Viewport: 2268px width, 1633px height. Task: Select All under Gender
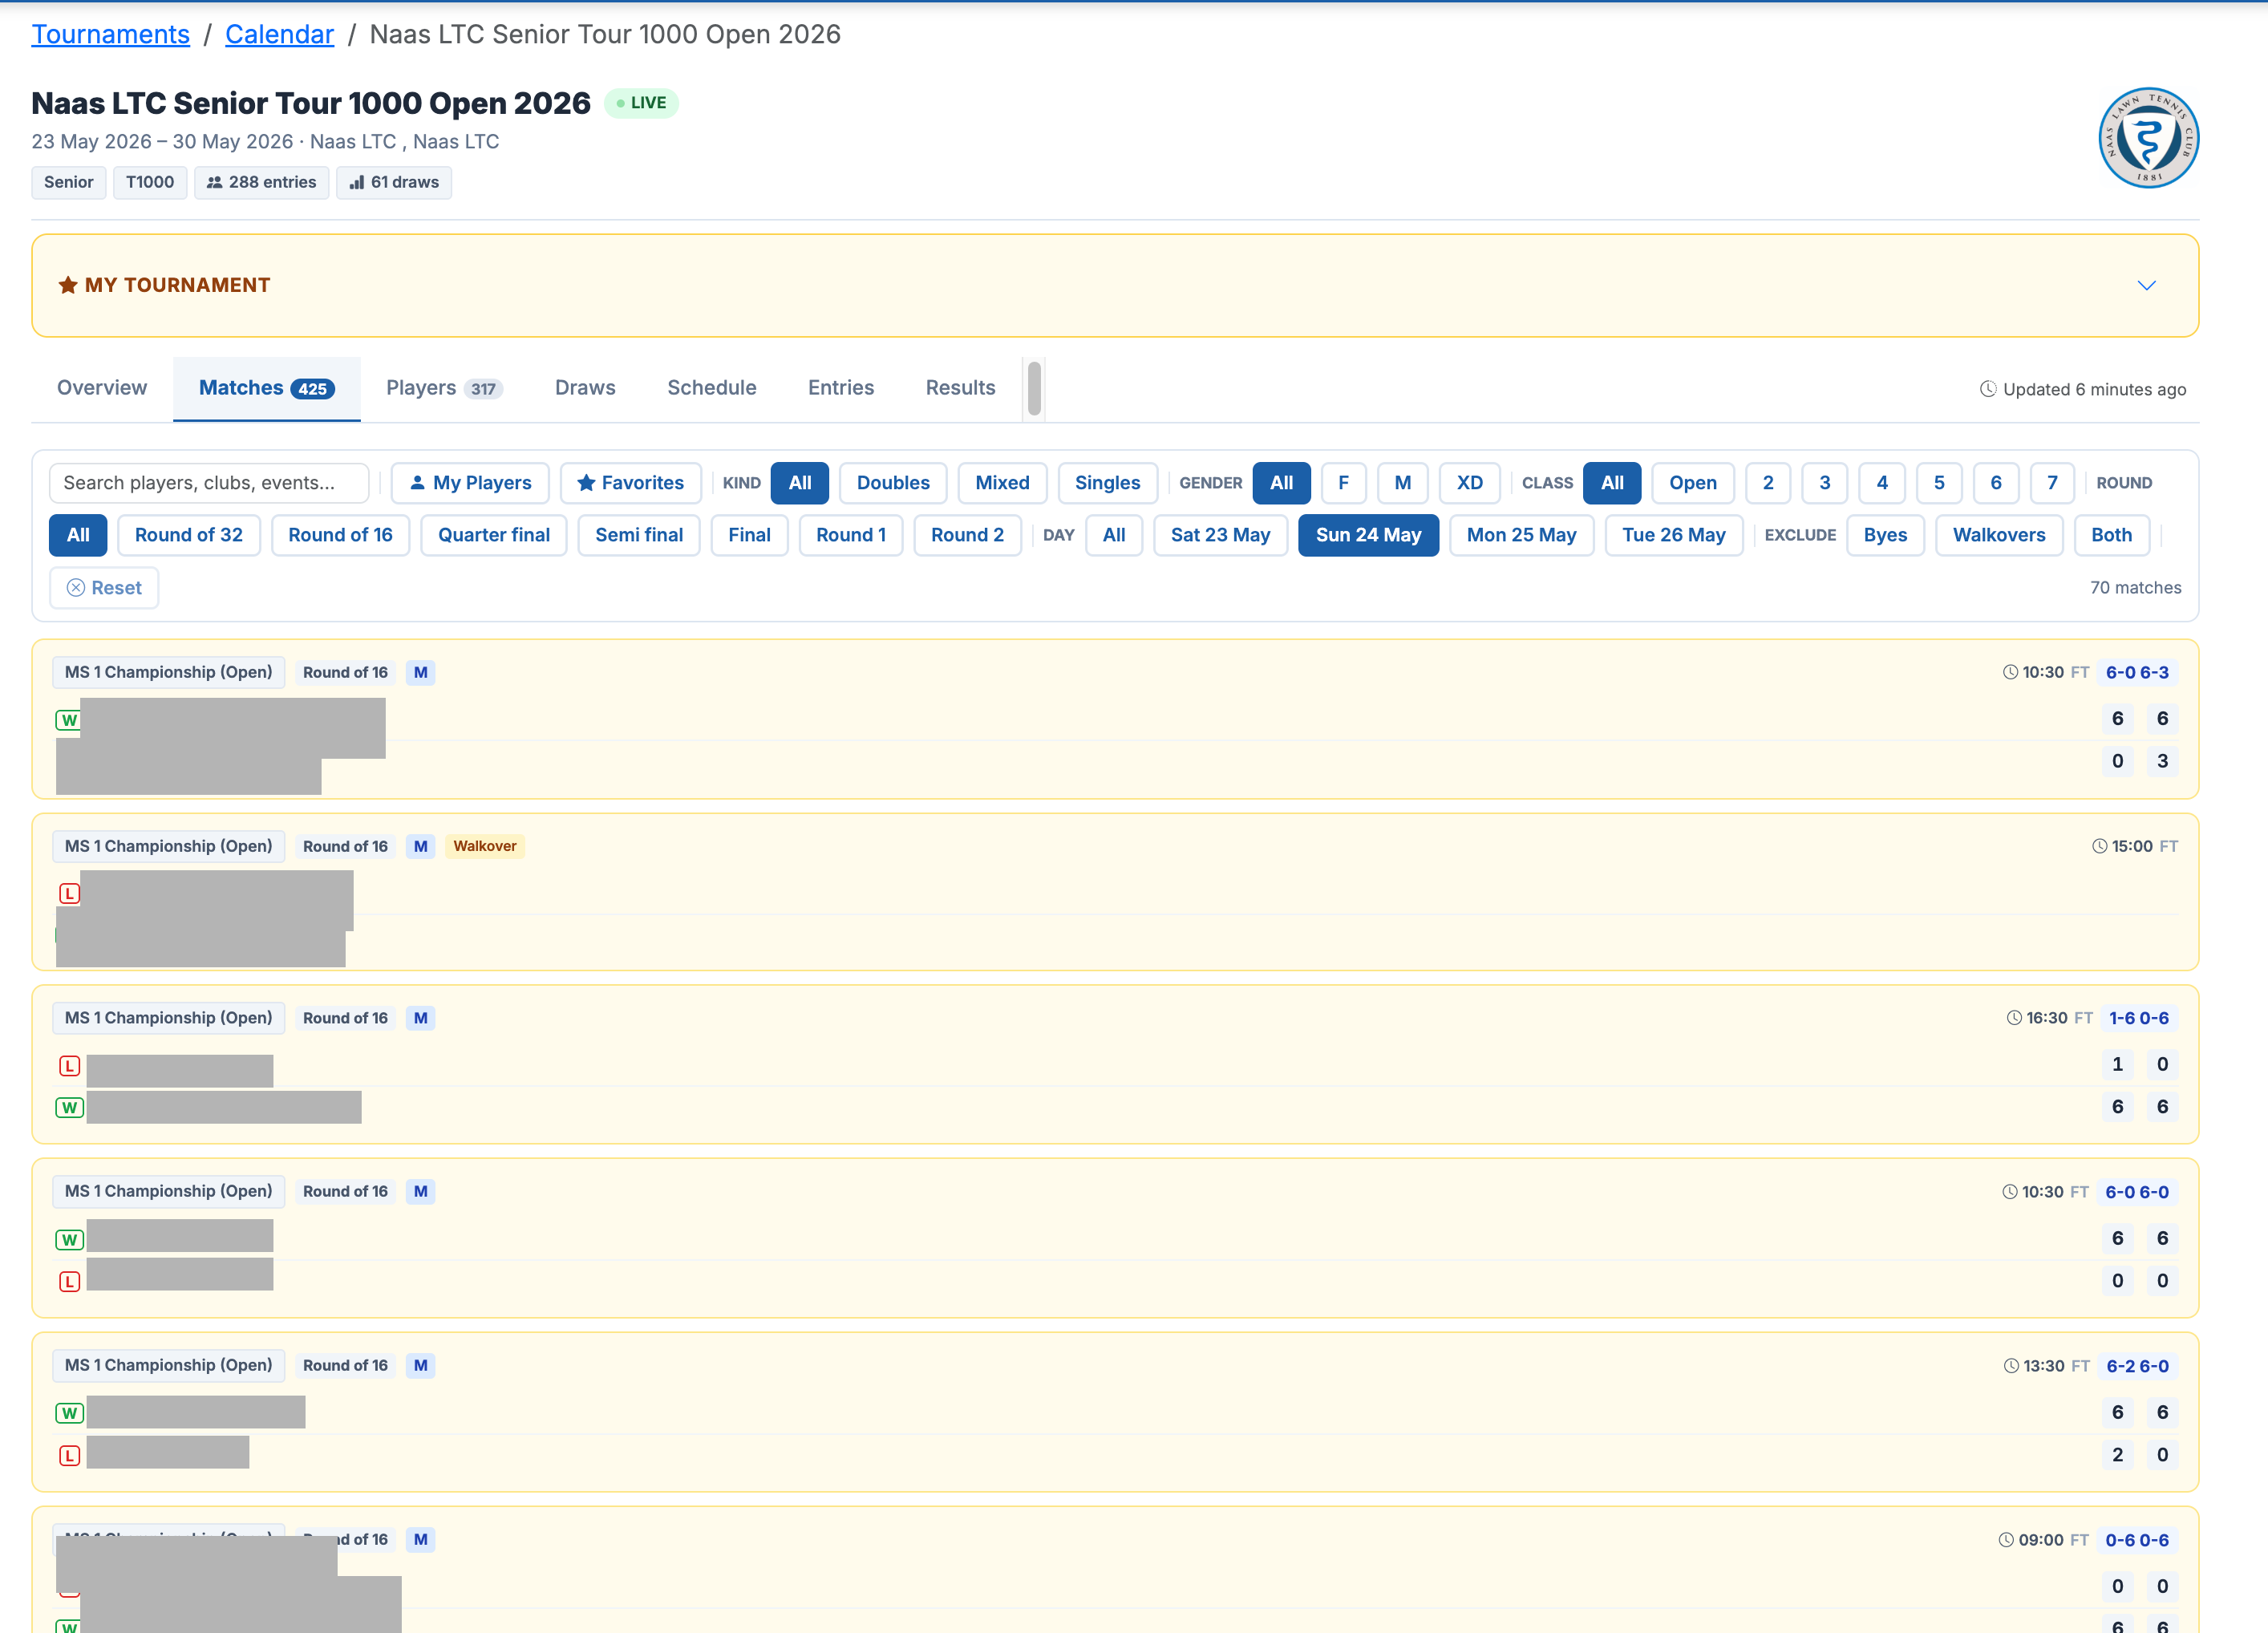point(1281,483)
